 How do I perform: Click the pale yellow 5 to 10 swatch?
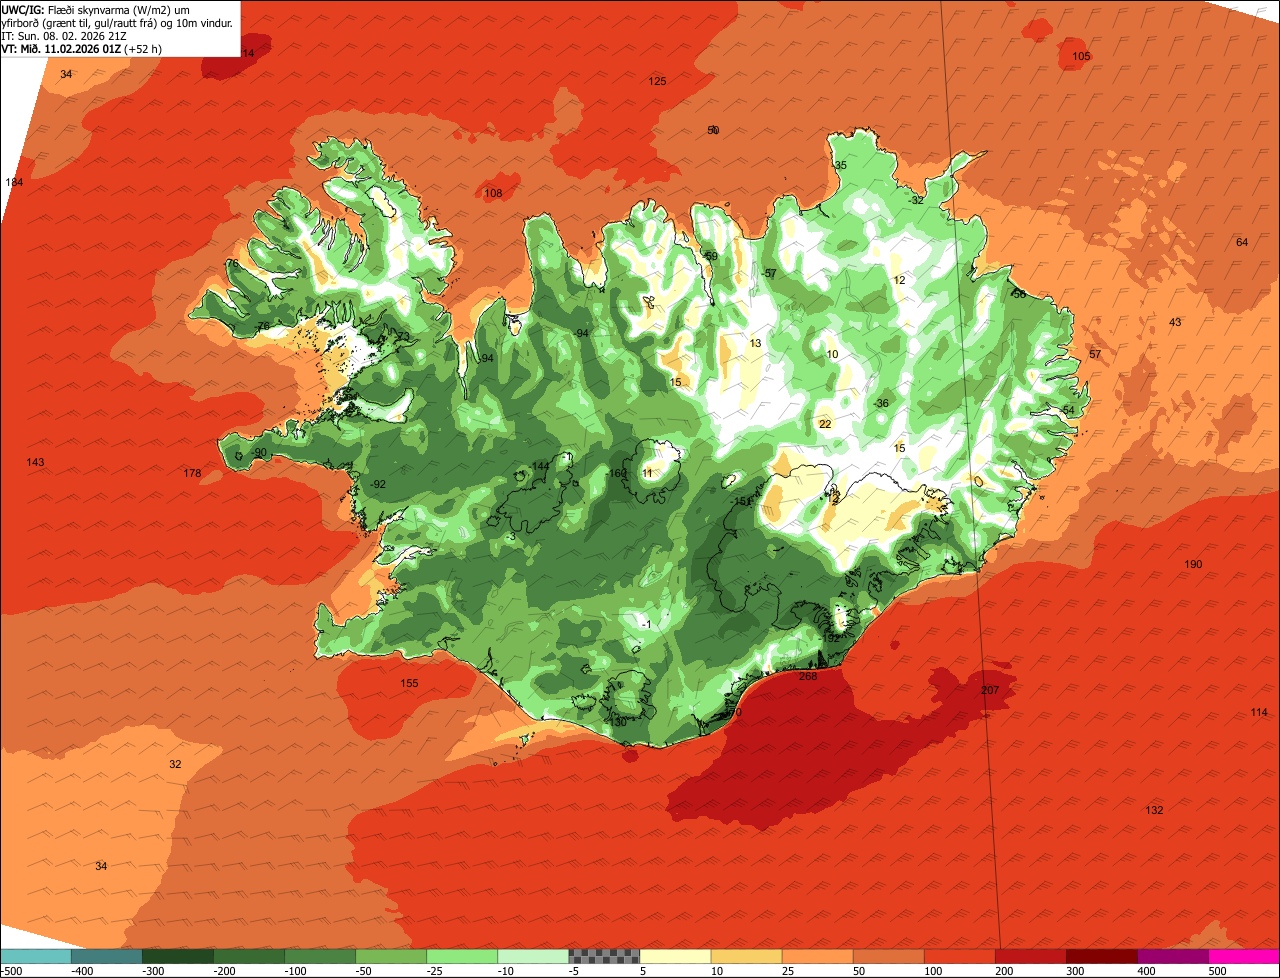tap(675, 956)
